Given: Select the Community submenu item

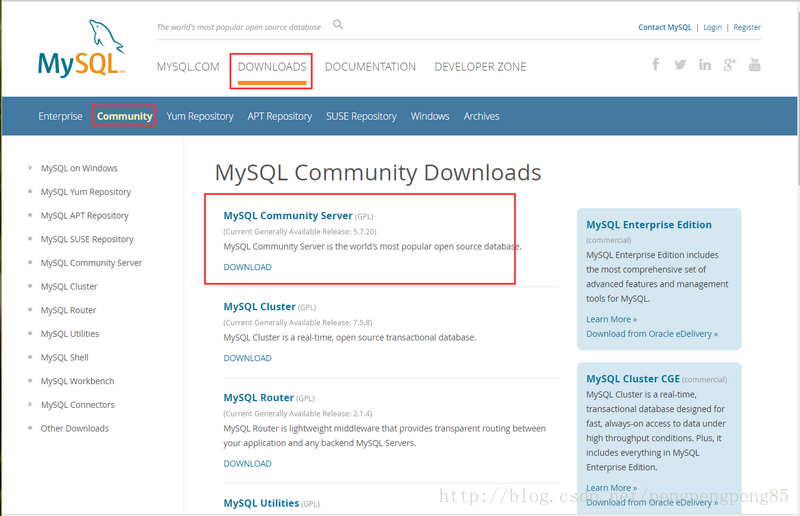Looking at the screenshot, I should (x=124, y=116).
